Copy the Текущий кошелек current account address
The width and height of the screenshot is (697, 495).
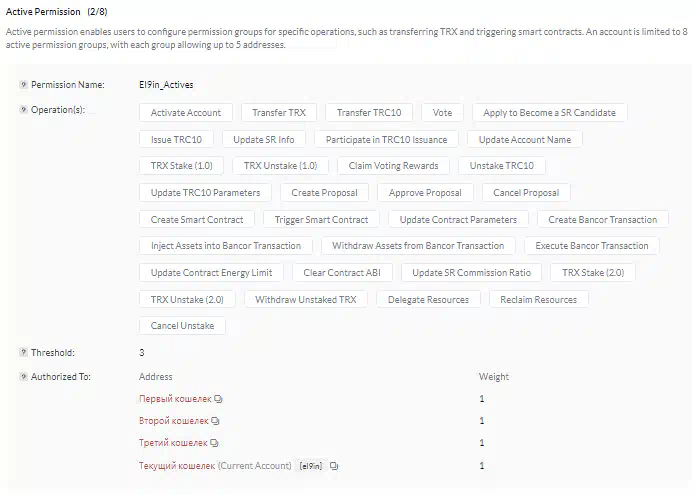[x=334, y=466]
